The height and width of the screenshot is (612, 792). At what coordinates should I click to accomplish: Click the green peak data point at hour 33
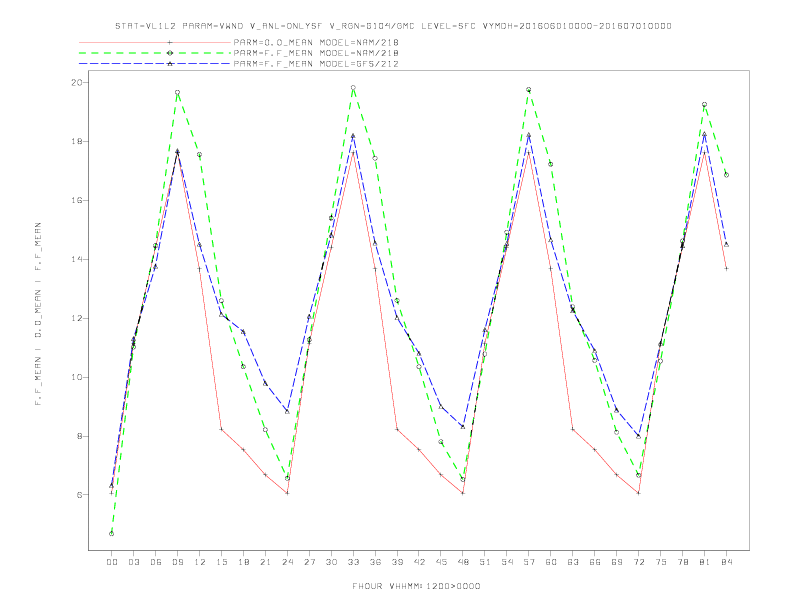coord(353,88)
